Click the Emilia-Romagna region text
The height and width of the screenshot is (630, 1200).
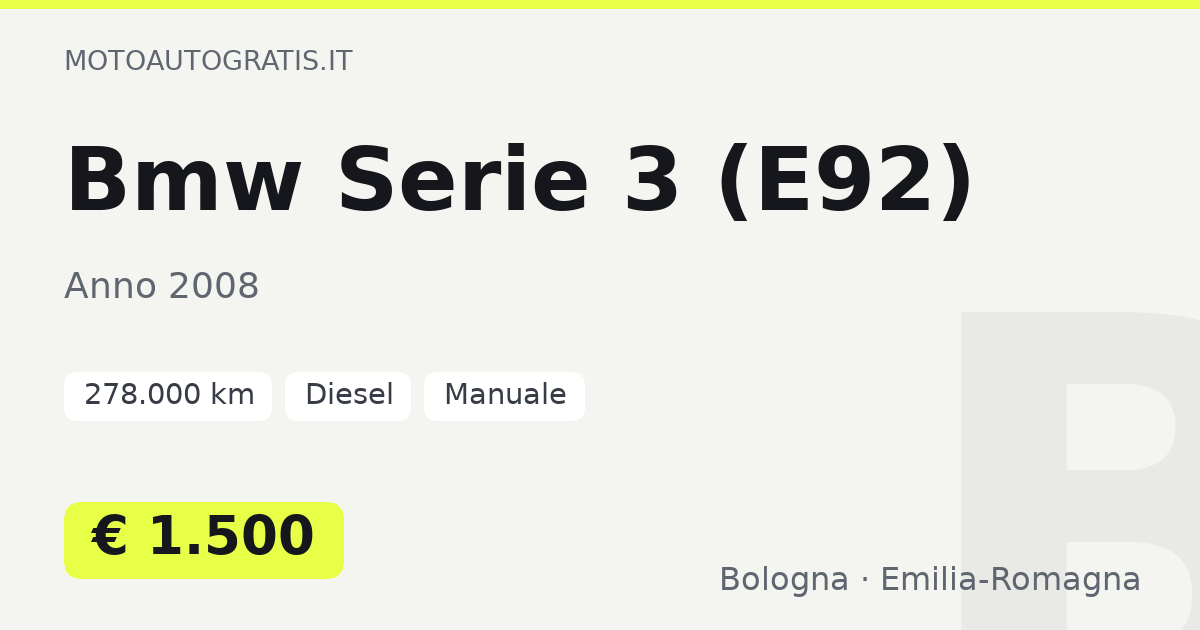coord(1010,580)
